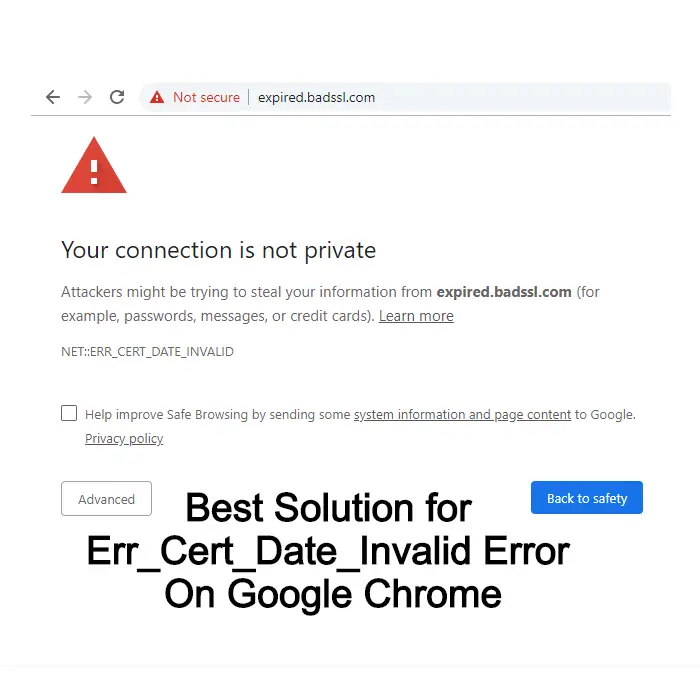Viewport: 700px width, 700px height.
Task: Click the bold expired.badssl.com in the warning text
Action: click(504, 292)
